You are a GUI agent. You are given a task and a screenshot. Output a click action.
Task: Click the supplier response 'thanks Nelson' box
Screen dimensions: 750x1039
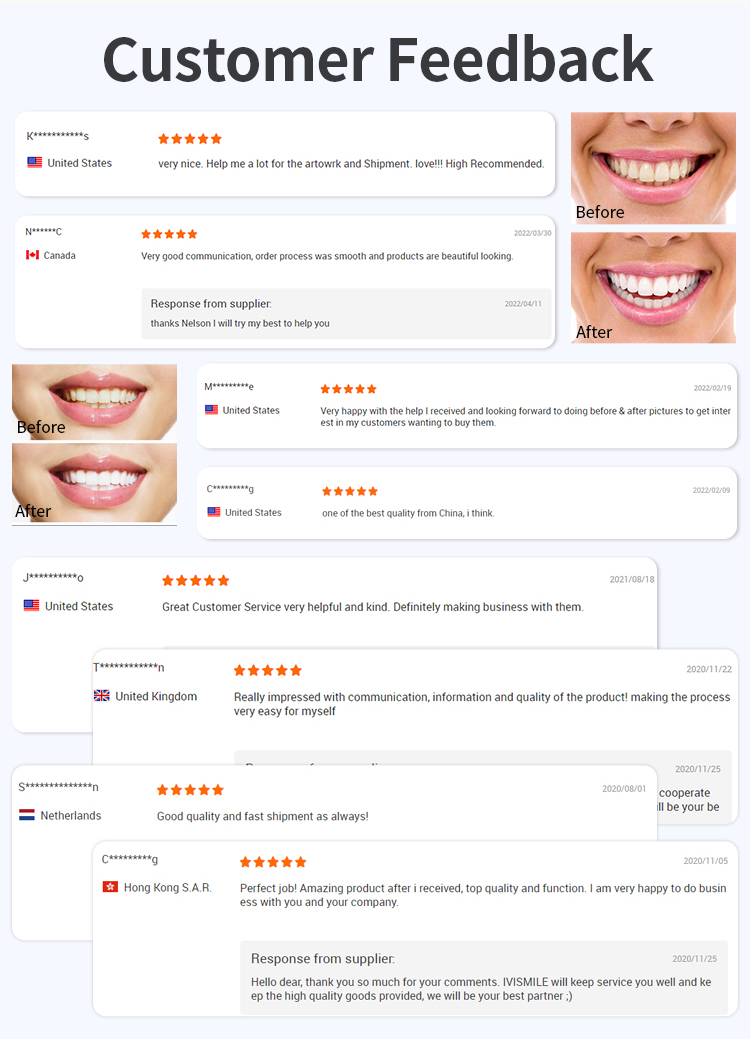[x=346, y=313]
